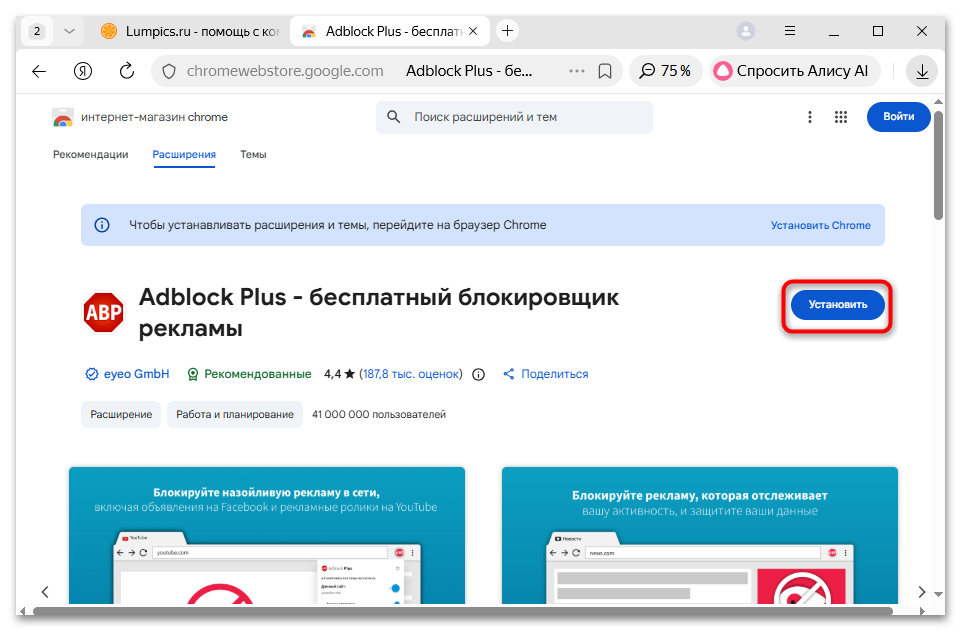Show next screenshot with right arrow
This screenshot has height=631, width=961.
922,592
